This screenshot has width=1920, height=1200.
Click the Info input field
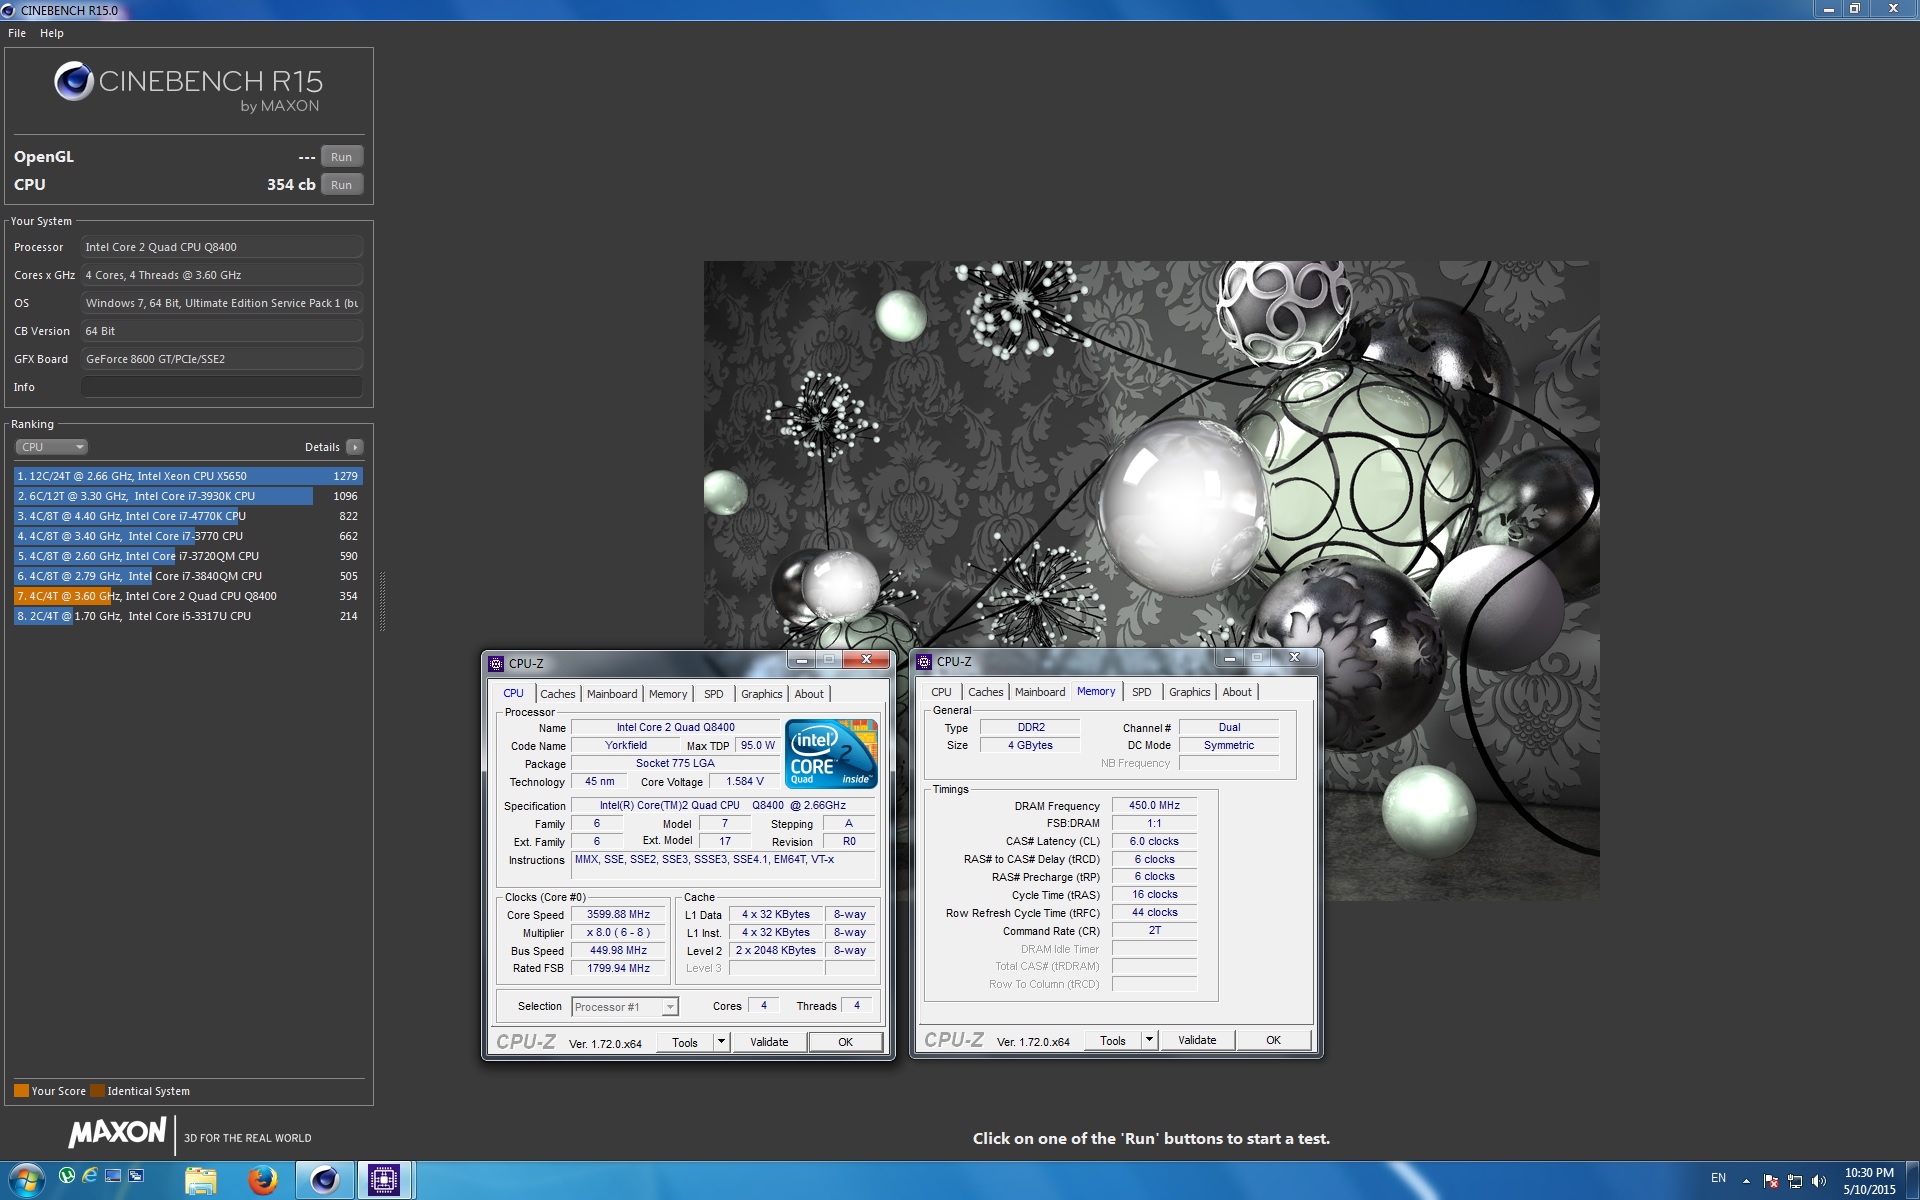221,387
